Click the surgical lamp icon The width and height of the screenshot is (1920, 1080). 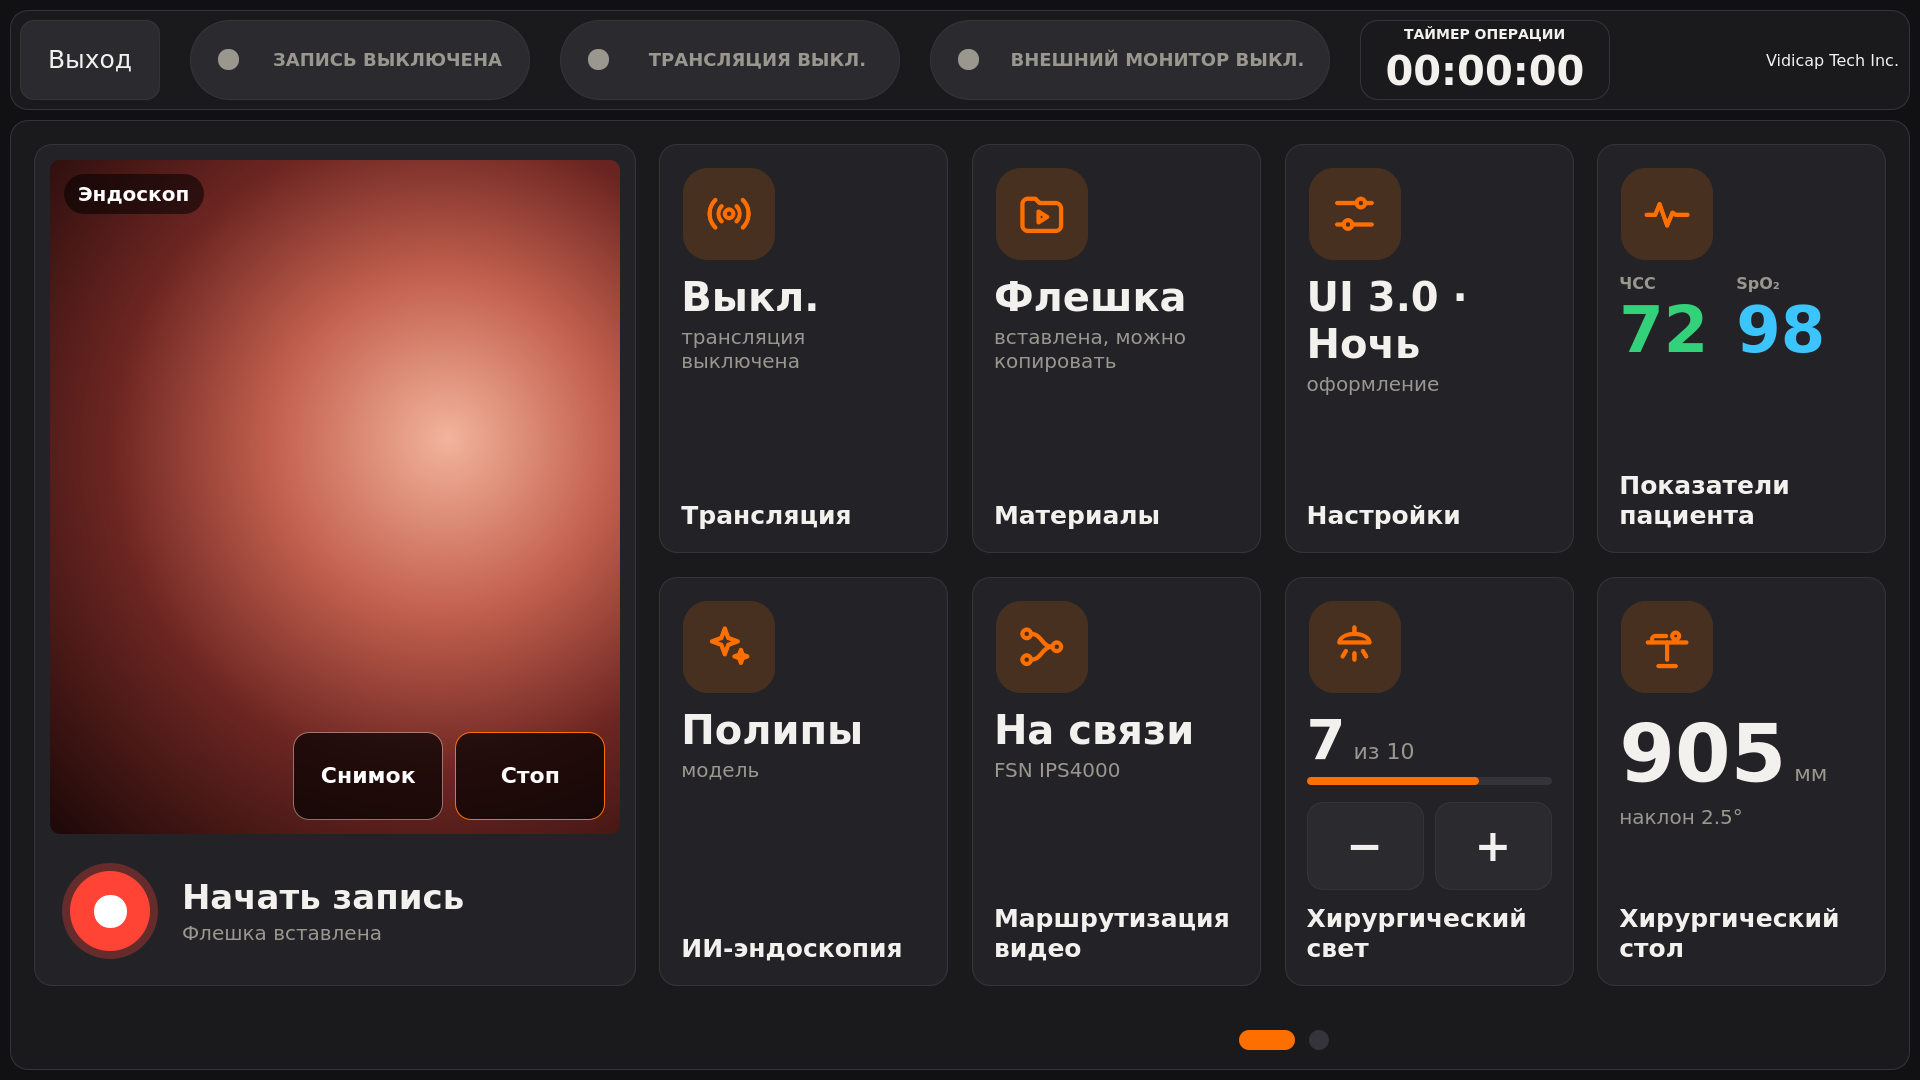(x=1354, y=647)
